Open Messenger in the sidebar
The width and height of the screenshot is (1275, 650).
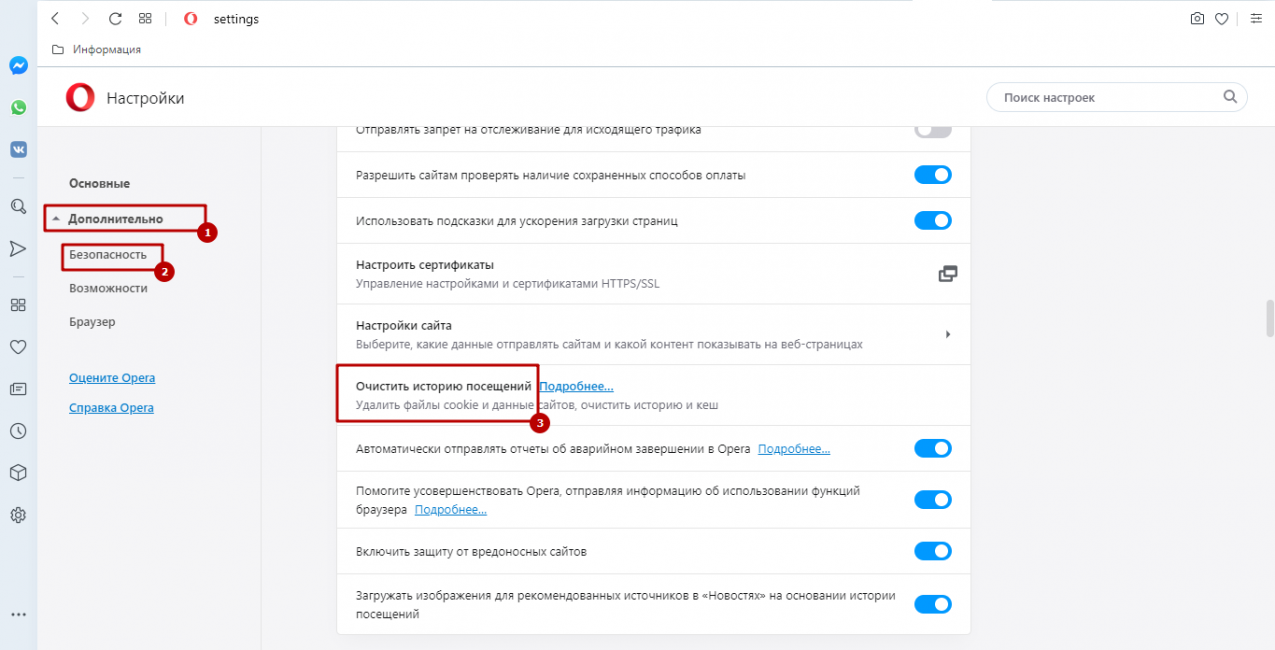tap(18, 65)
